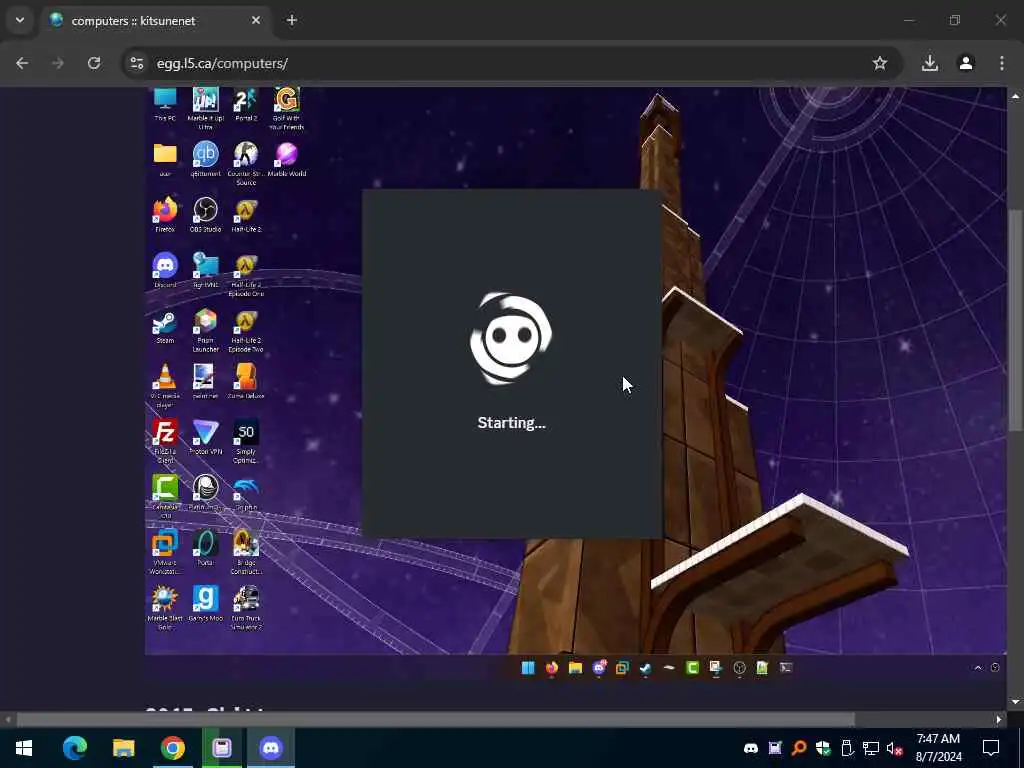Image resolution: width=1024 pixels, height=768 pixels.
Task: Click the This PC icon in the webpage image
Action: (x=165, y=105)
